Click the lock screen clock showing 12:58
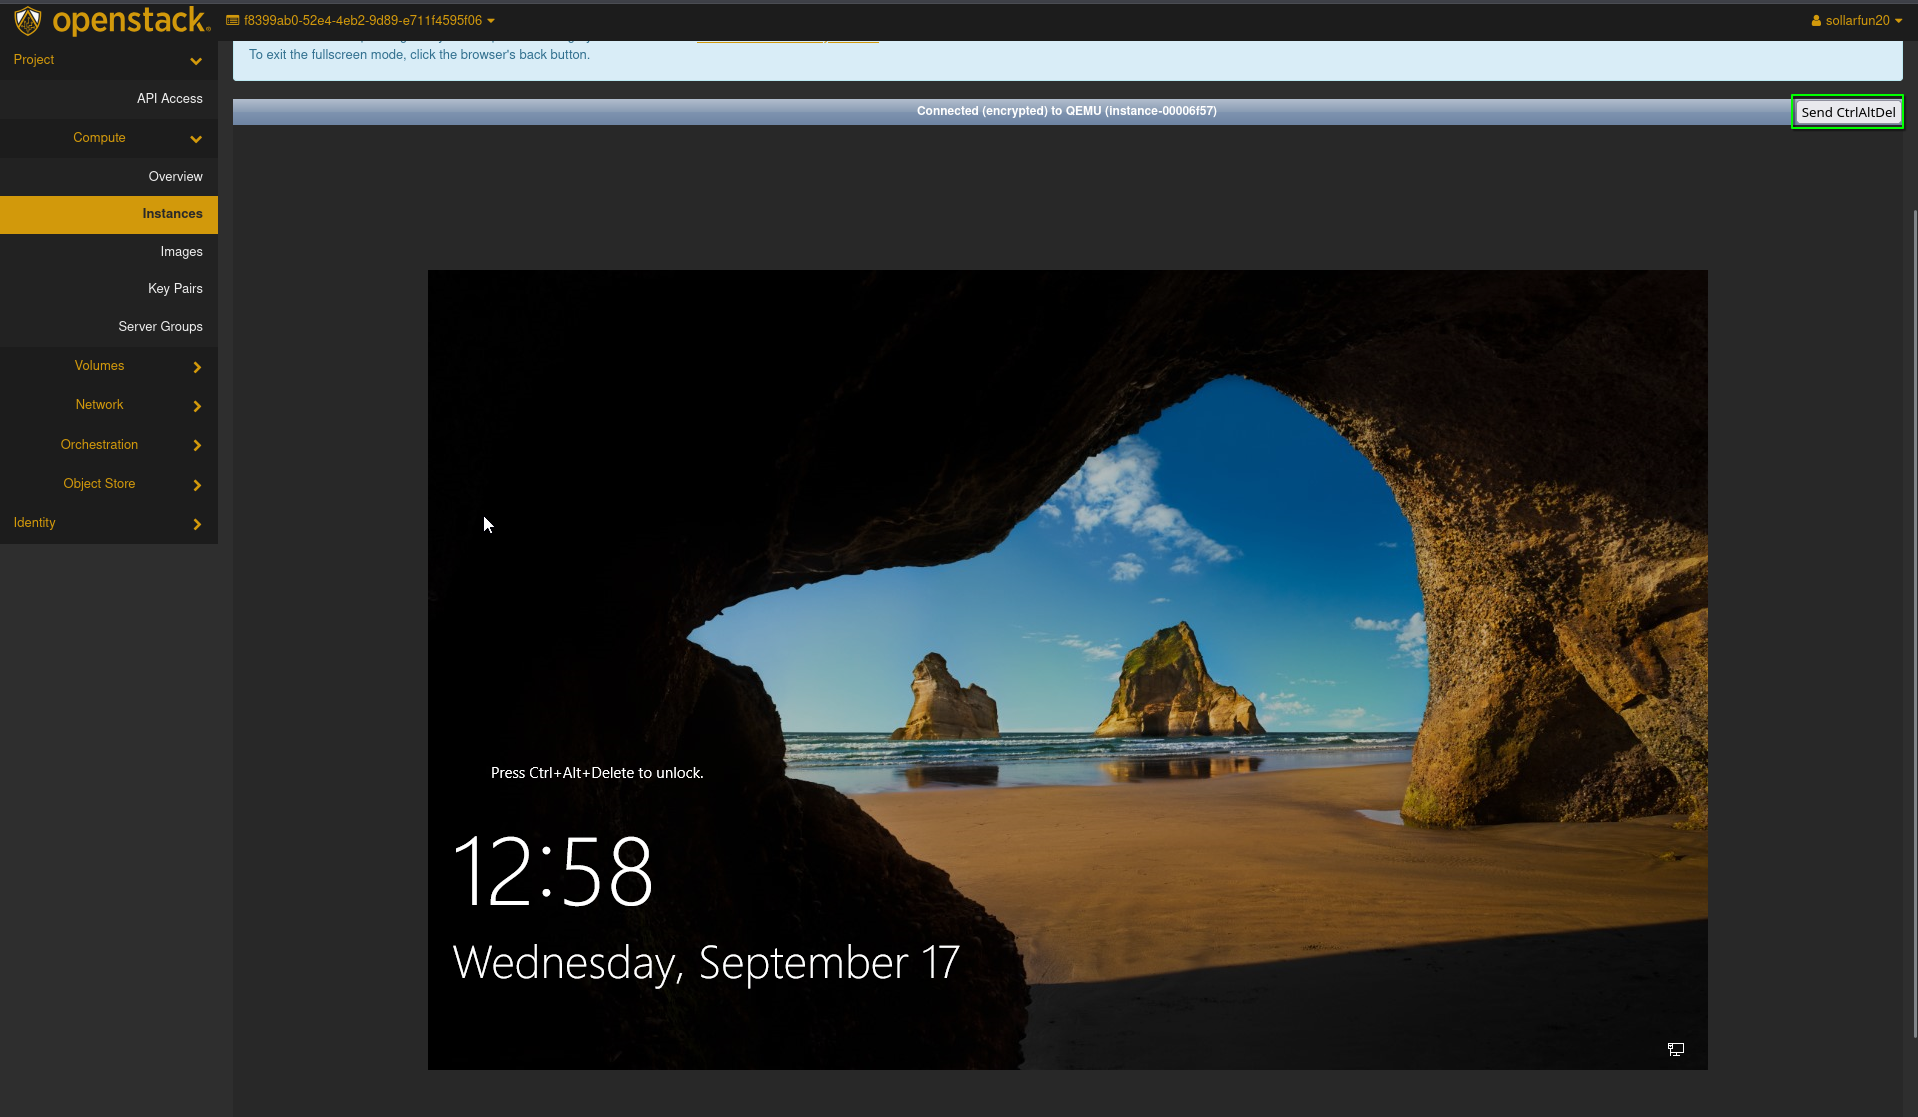 tap(553, 871)
